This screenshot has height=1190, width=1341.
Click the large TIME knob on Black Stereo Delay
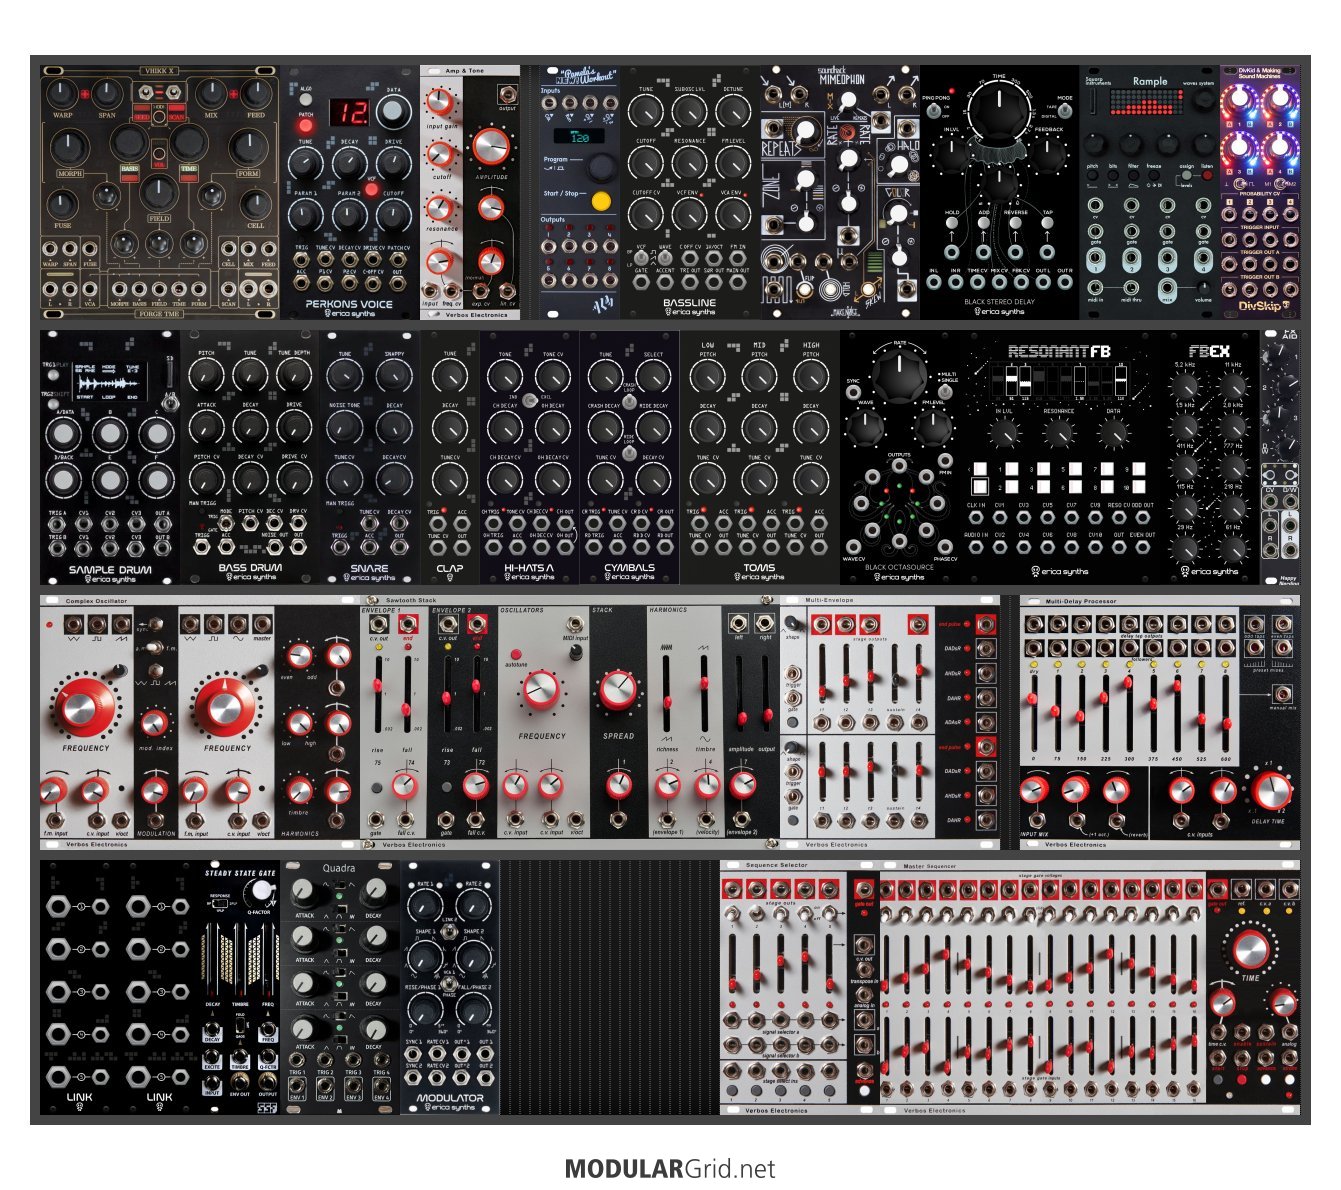(x=999, y=112)
